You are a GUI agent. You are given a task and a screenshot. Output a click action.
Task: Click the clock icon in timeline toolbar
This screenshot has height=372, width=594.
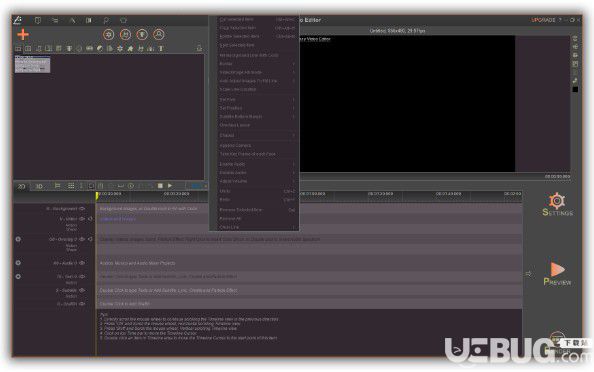[x=131, y=186]
